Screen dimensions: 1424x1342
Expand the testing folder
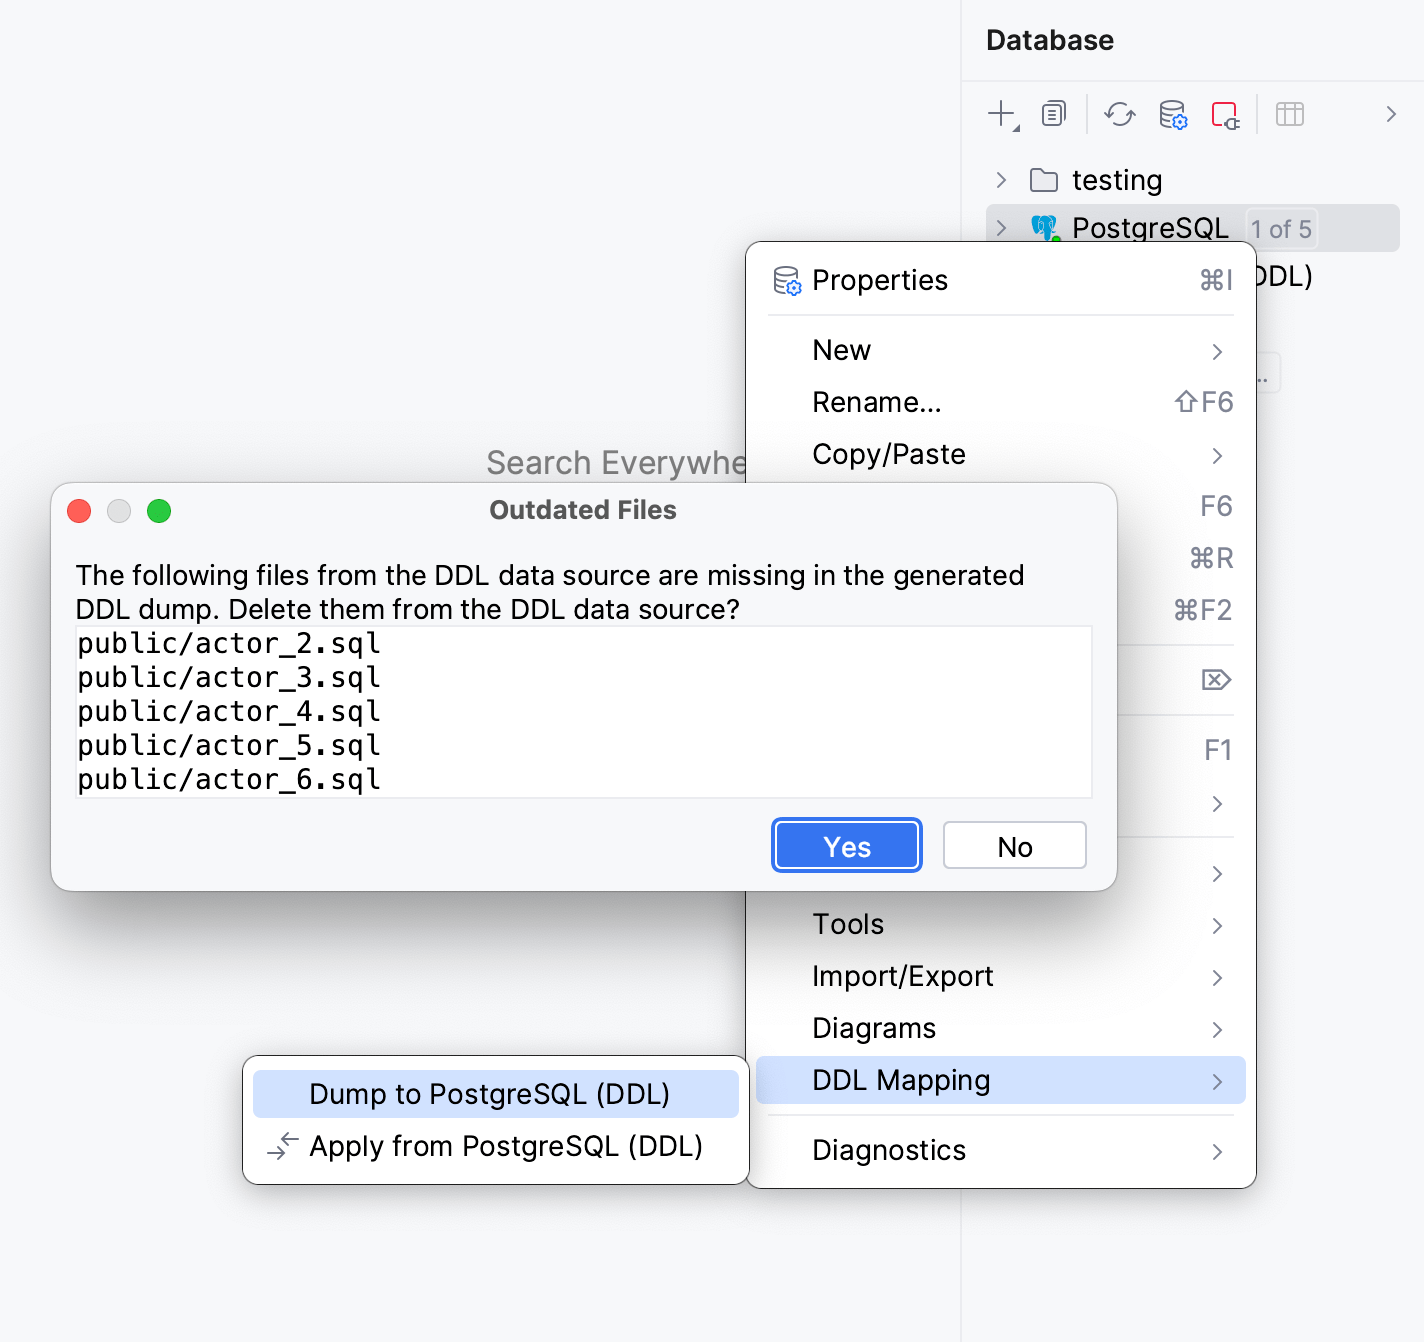click(x=1001, y=180)
